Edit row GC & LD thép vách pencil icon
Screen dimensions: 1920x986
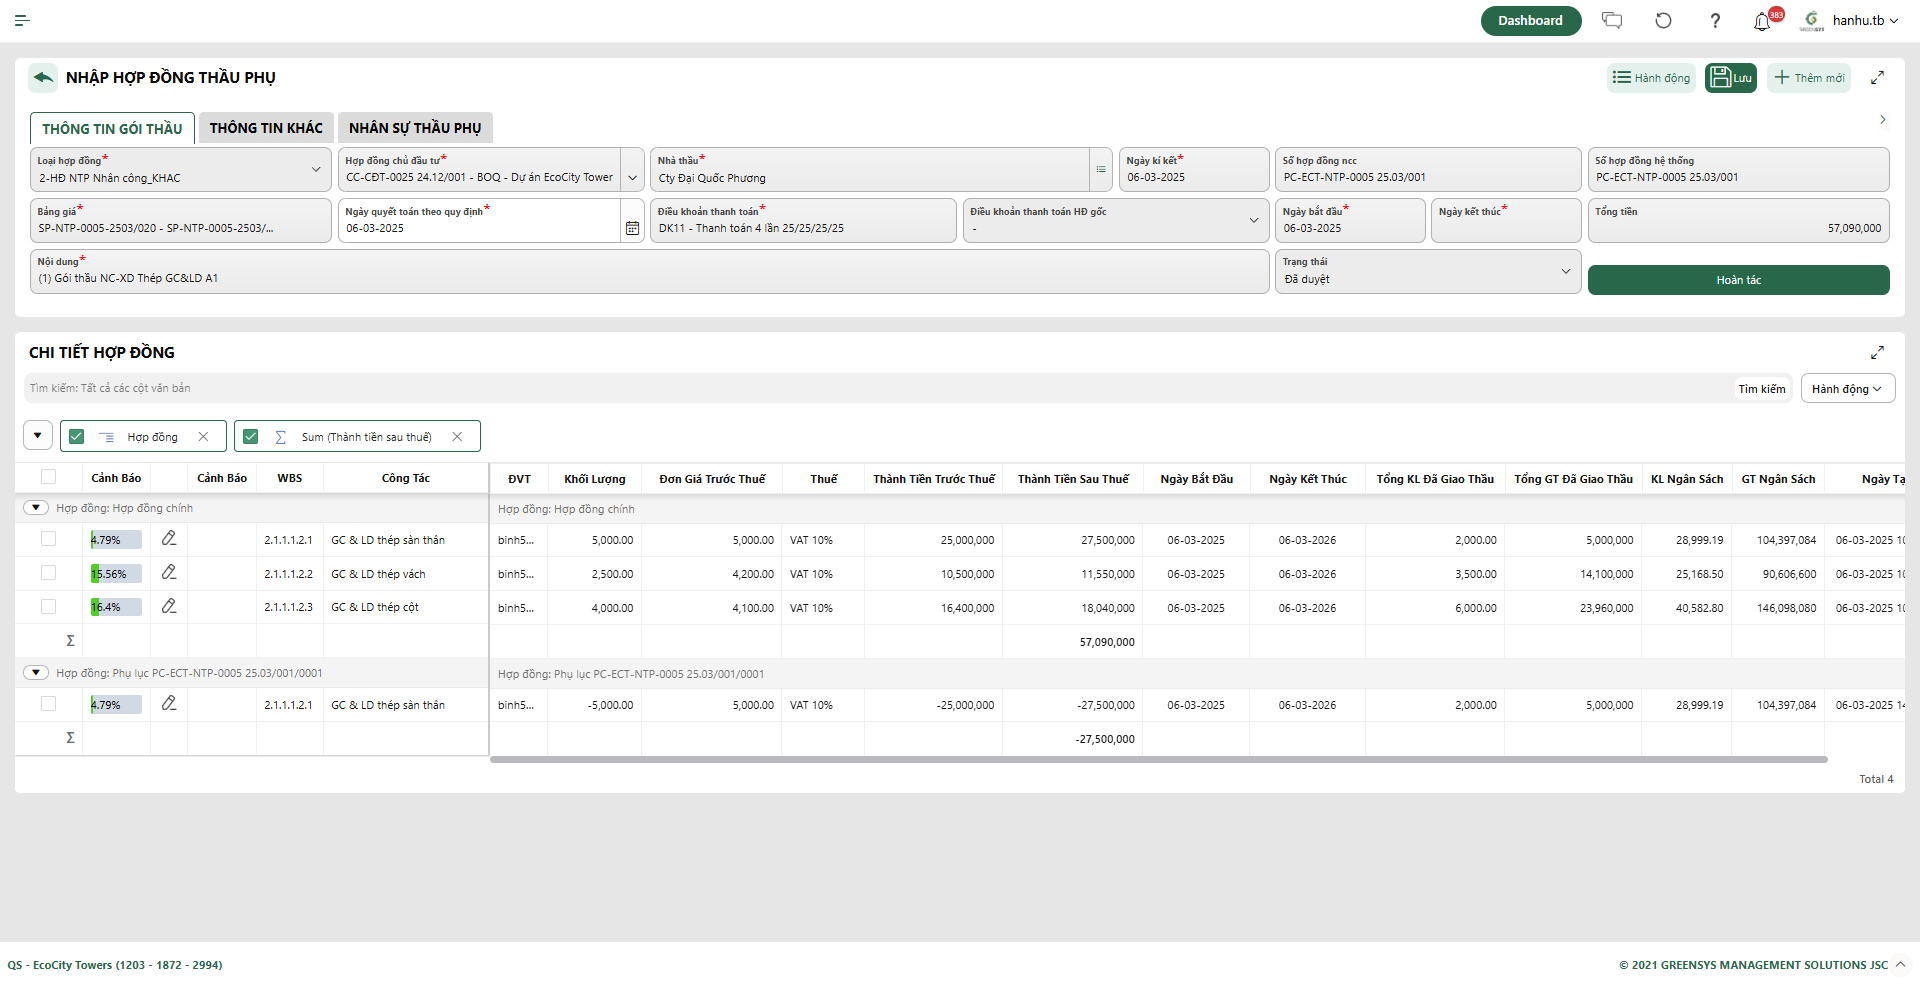click(x=169, y=572)
